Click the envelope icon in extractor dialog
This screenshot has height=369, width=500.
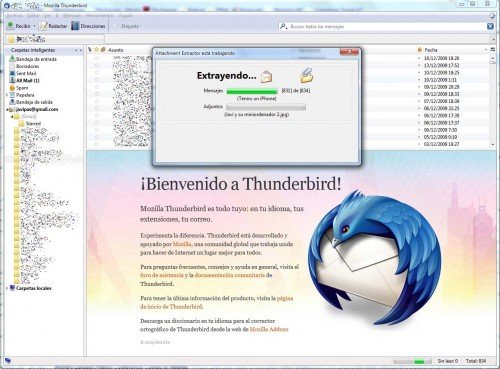(x=266, y=77)
